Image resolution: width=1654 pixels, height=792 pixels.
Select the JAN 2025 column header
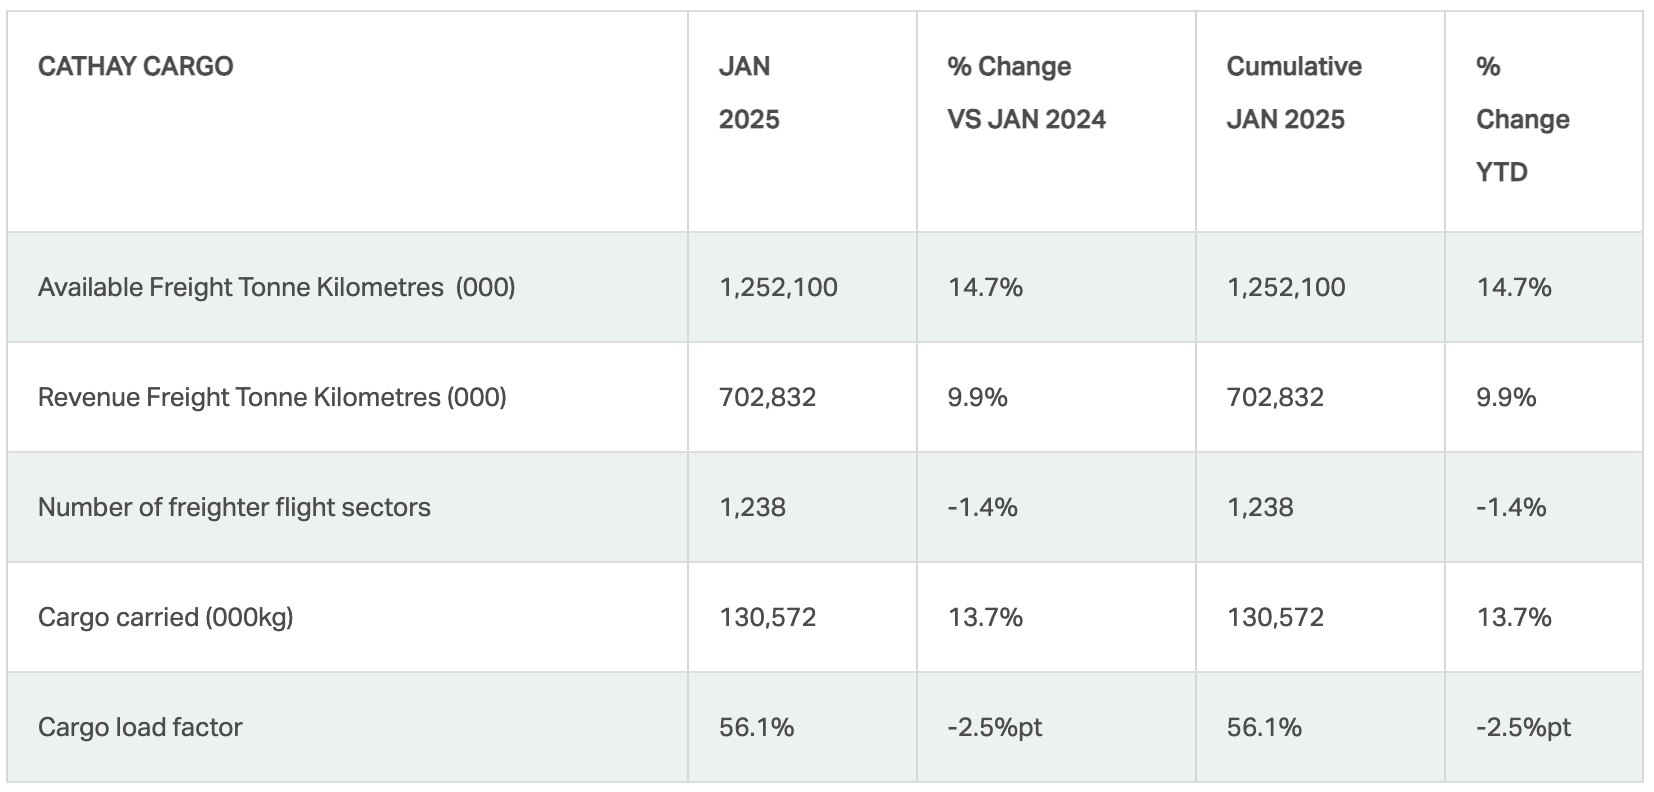click(749, 93)
